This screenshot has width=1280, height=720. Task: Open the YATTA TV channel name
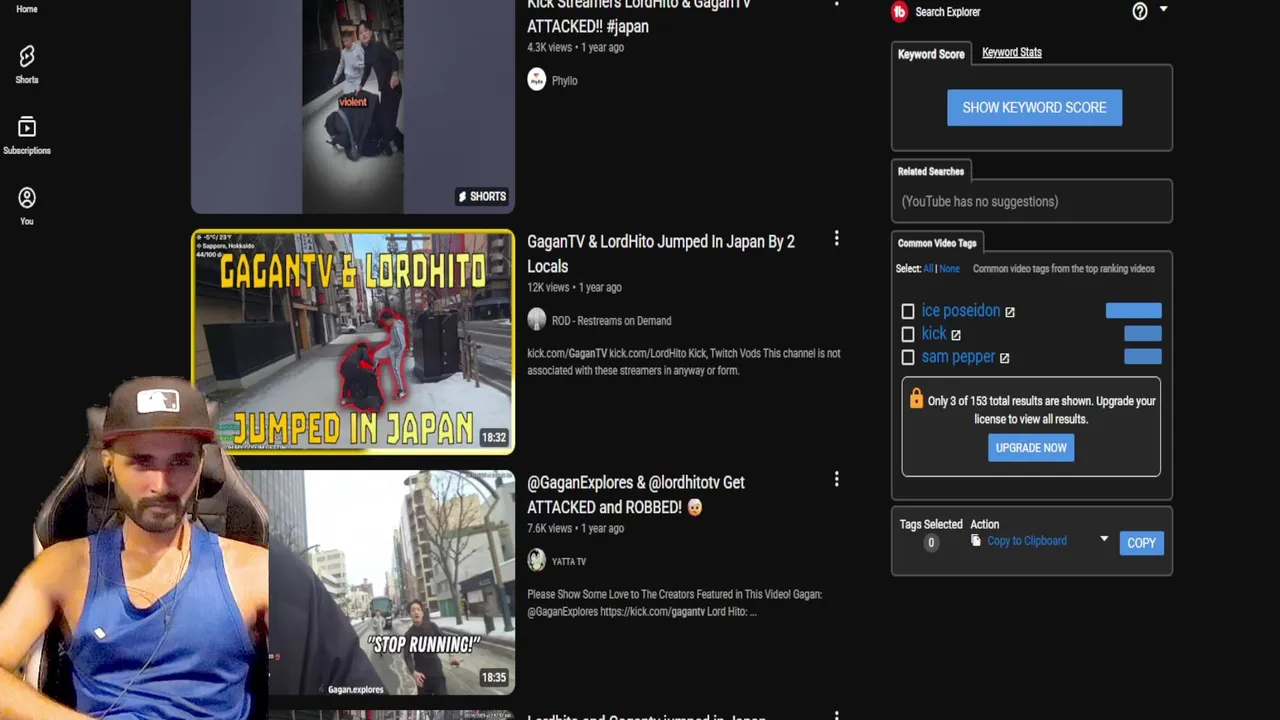tap(569, 562)
